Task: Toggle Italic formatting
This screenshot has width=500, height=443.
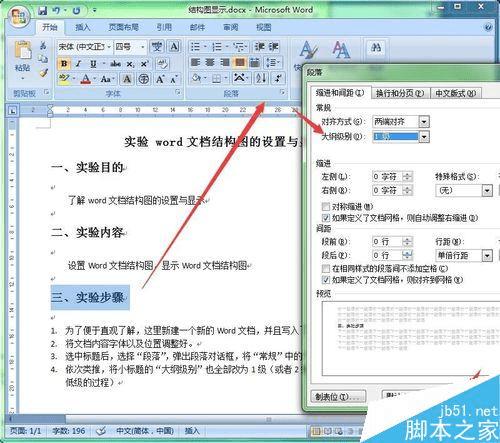Action: click(79, 63)
